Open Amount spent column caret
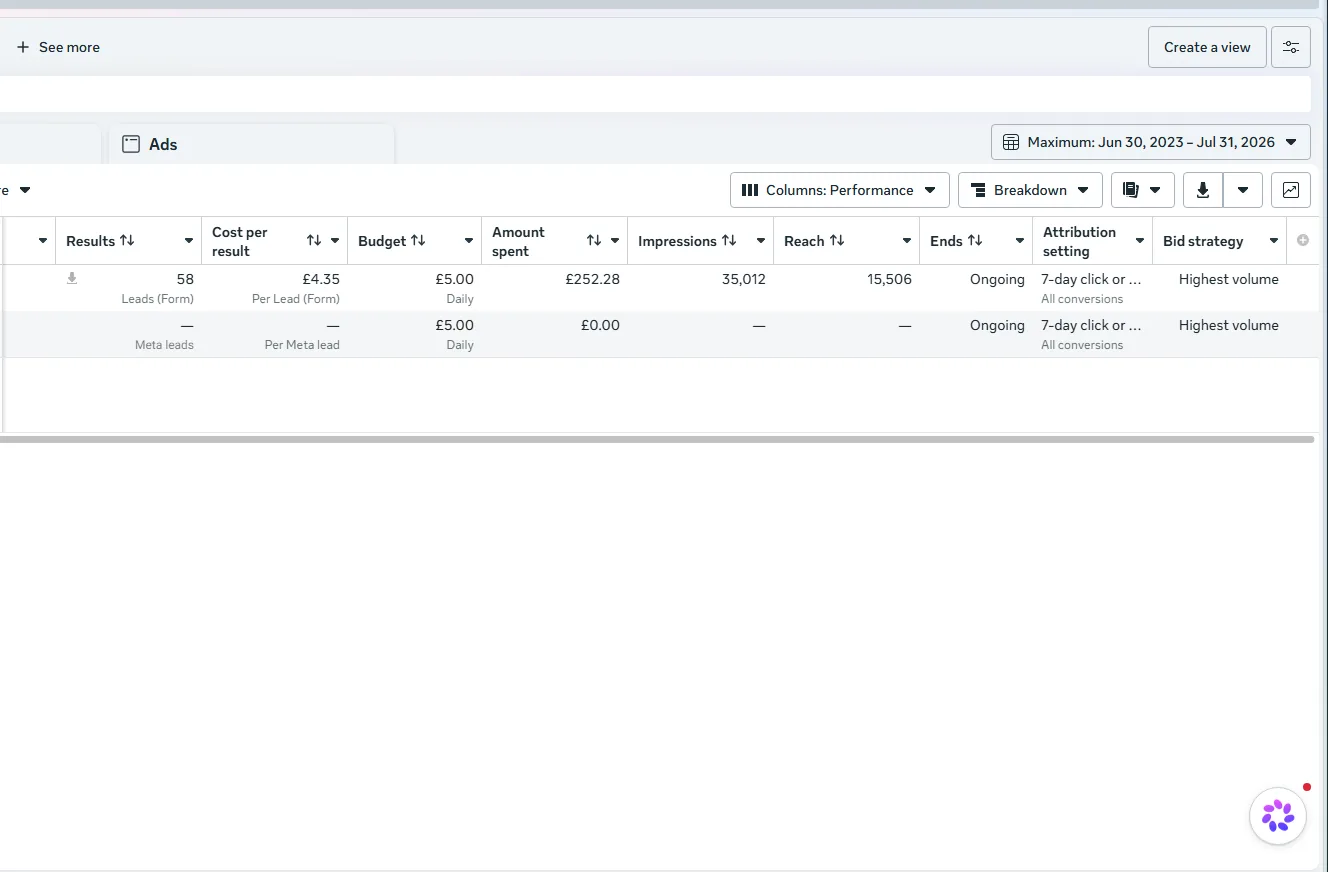This screenshot has height=872, width=1328. pyautogui.click(x=615, y=241)
